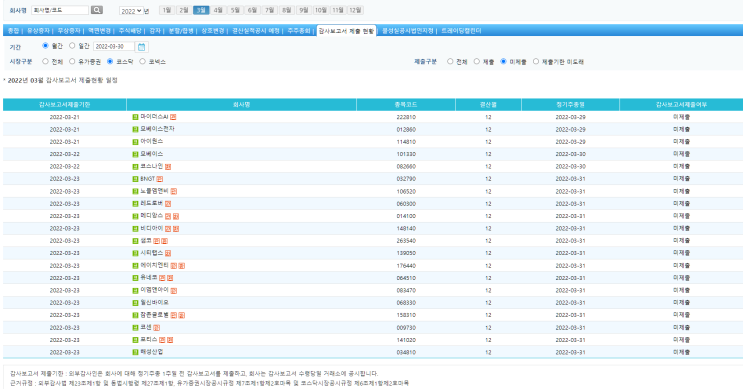Image resolution: width=743 pixels, height=389 pixels.
Task: Click the 6월 month button
Action: (x=252, y=10)
